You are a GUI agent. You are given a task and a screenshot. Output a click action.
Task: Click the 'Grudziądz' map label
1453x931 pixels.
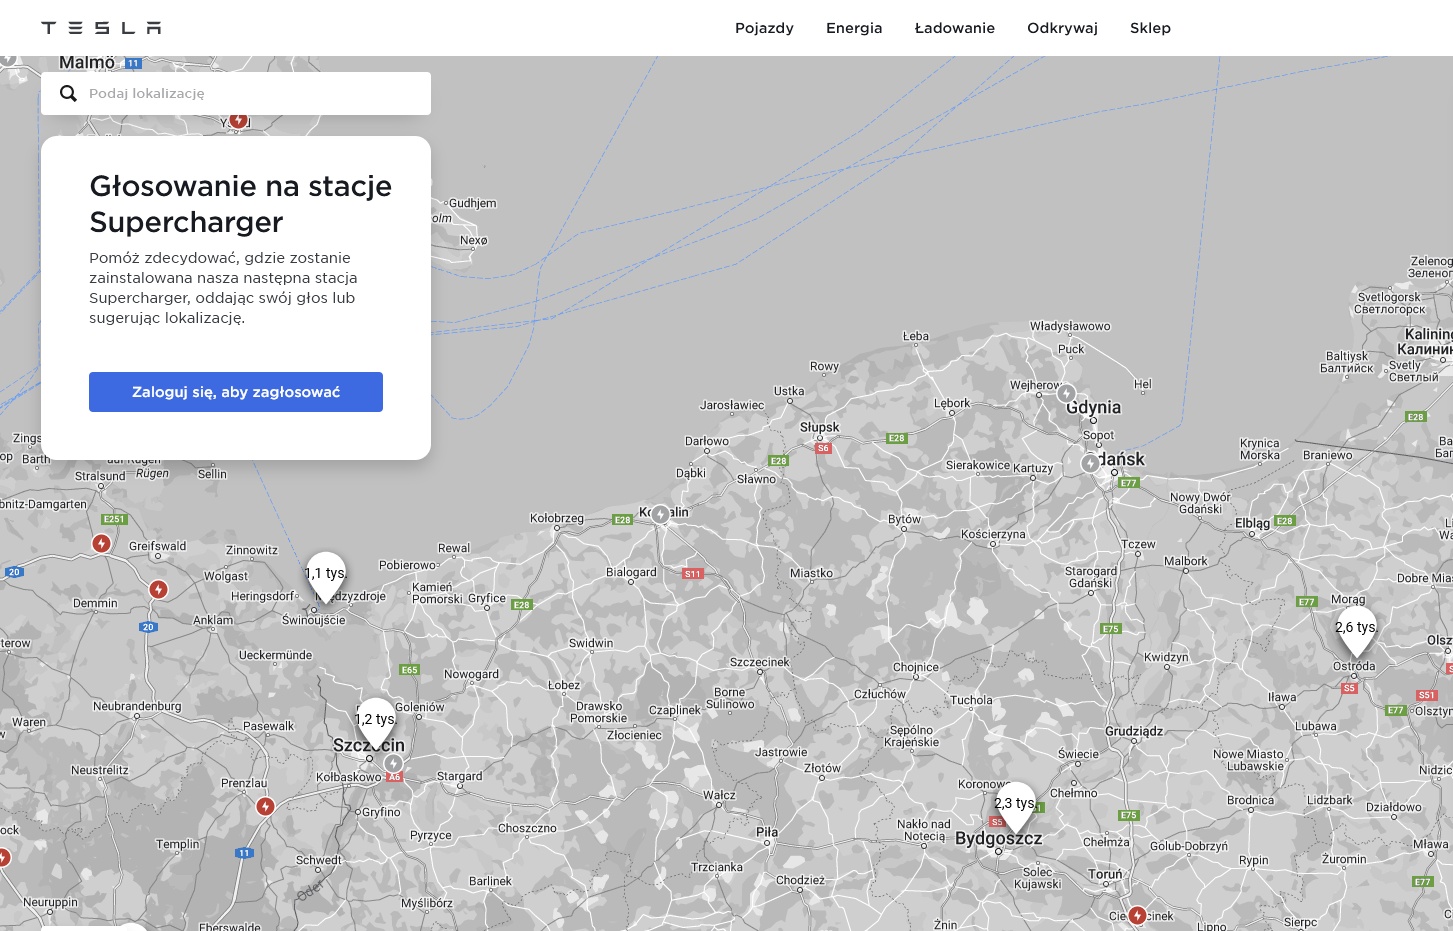(x=1135, y=731)
